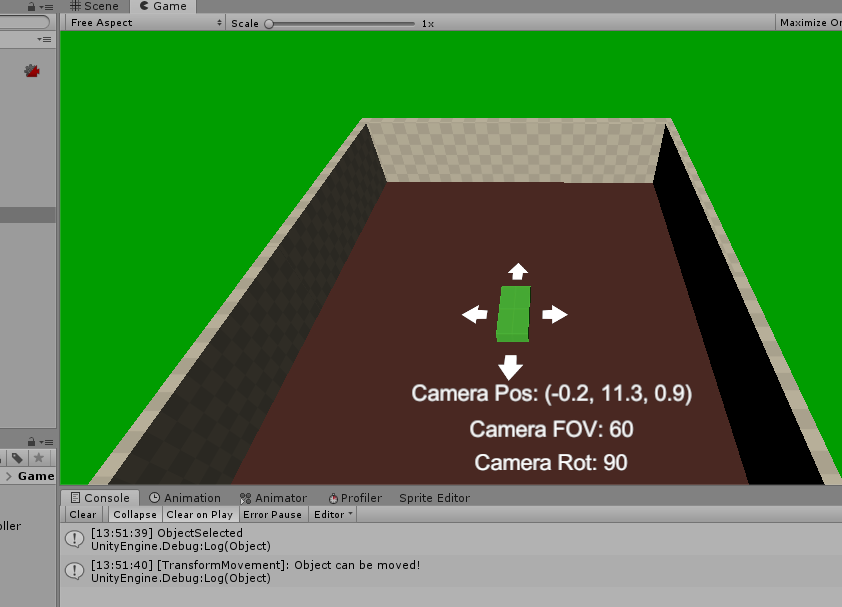Image resolution: width=842 pixels, height=607 pixels.
Task: Click the info icon of ObjectSelected log
Action: [75, 539]
